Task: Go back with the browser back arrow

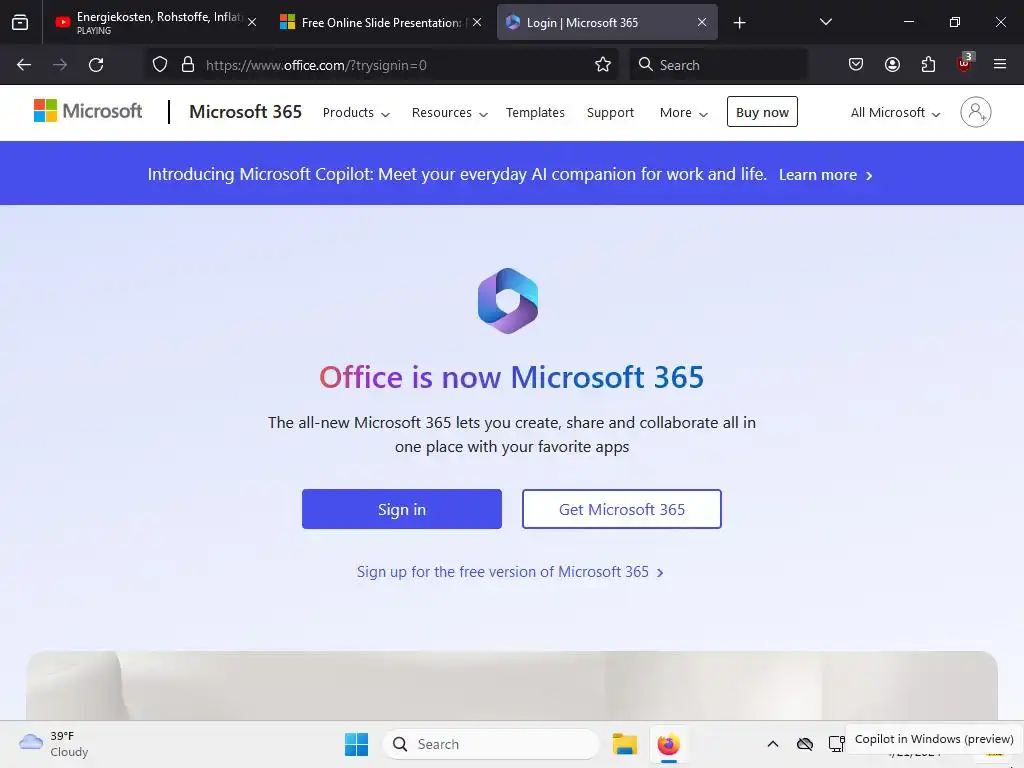Action: point(24,65)
